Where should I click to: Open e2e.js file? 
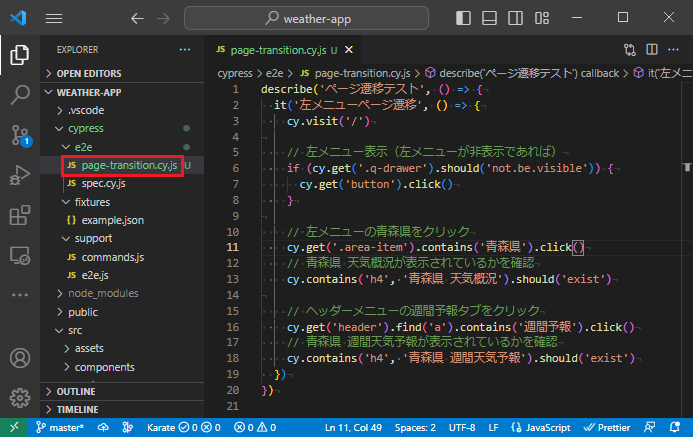tap(122, 275)
